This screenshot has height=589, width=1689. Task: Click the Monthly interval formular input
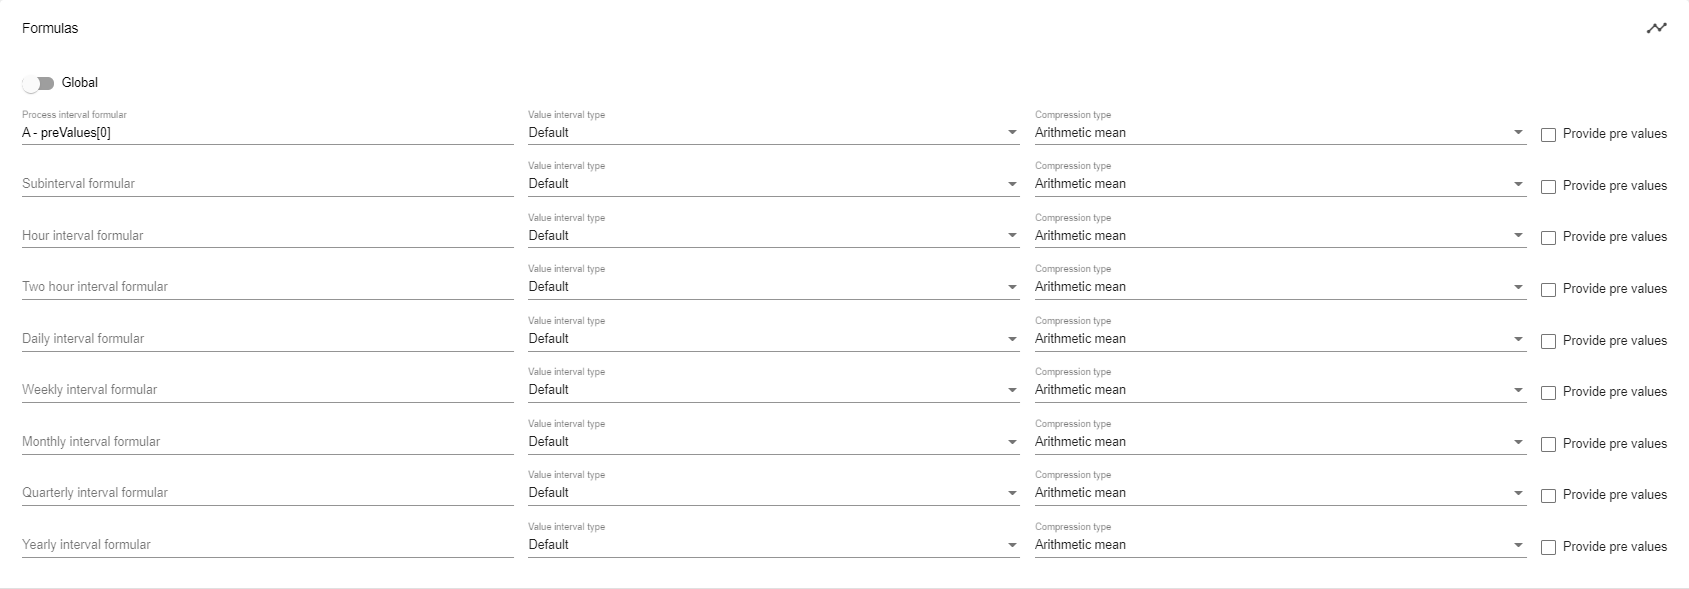tap(267, 442)
